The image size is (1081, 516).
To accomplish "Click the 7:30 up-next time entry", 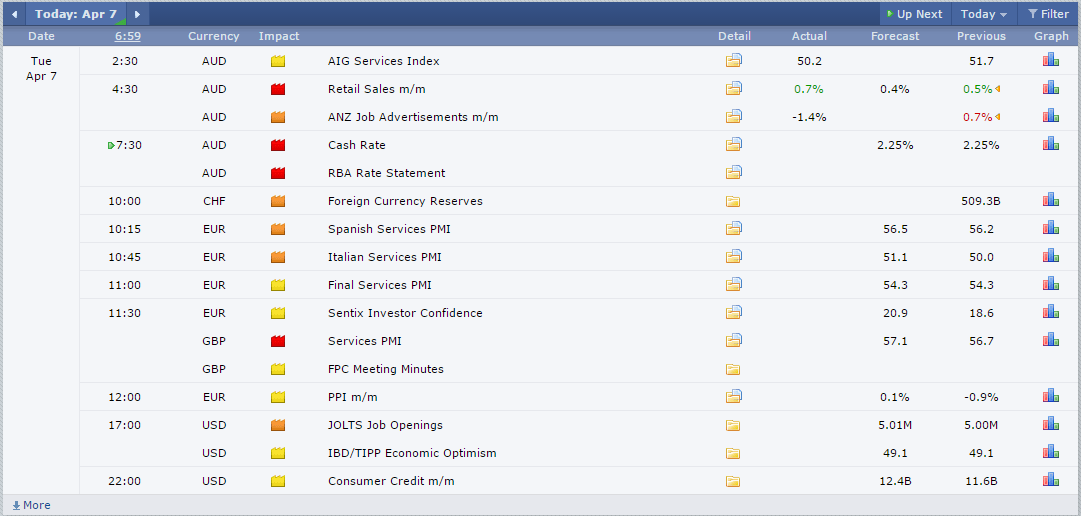I will (125, 145).
